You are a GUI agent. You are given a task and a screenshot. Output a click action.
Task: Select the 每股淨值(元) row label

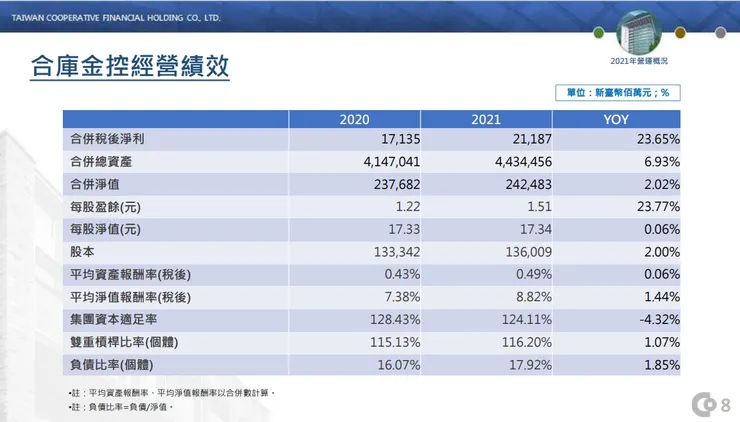[105, 229]
